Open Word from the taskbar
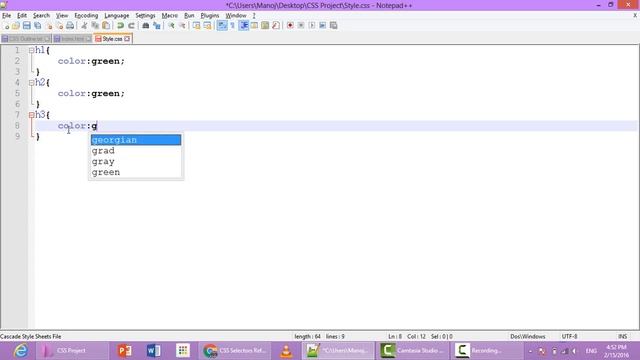 (153, 351)
